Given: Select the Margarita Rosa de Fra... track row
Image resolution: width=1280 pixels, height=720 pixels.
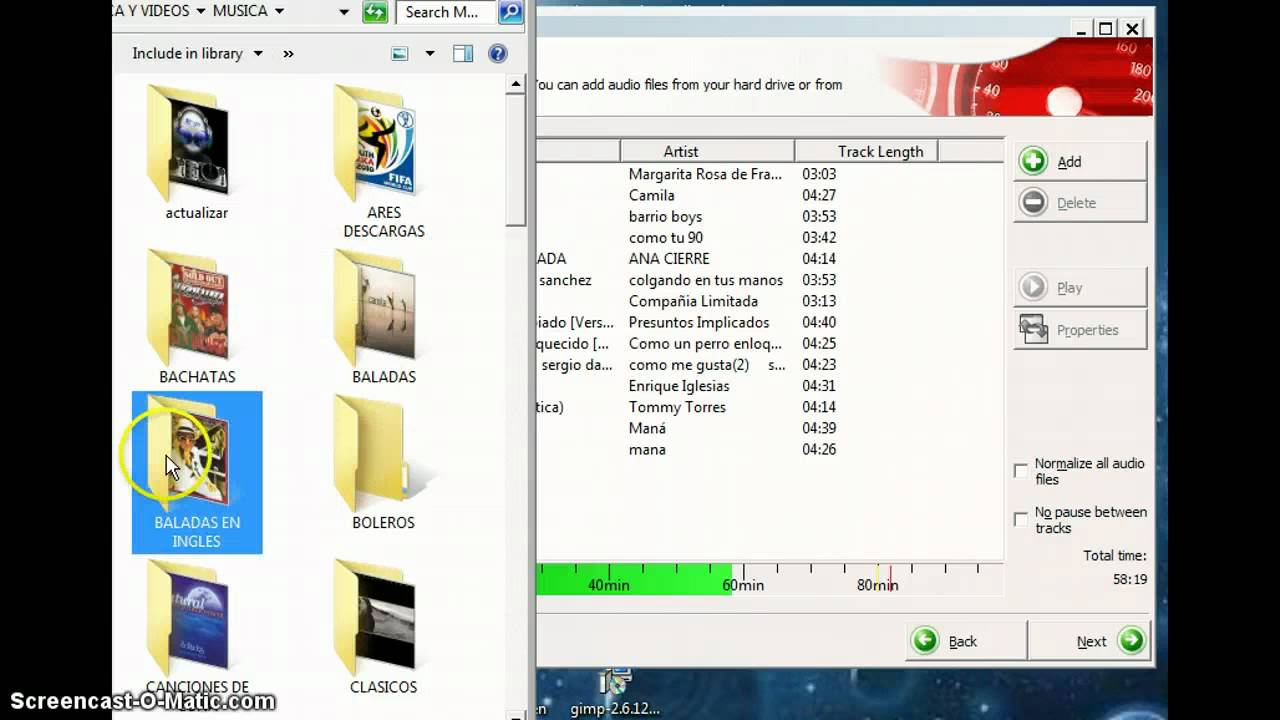Looking at the screenshot, I should 769,174.
